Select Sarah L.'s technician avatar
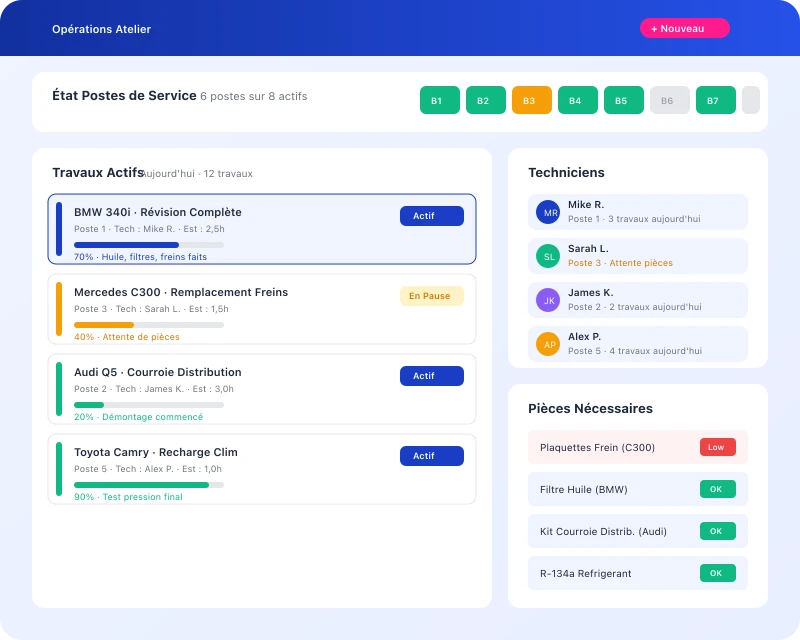Viewport: 800px width, 640px height. click(547, 256)
